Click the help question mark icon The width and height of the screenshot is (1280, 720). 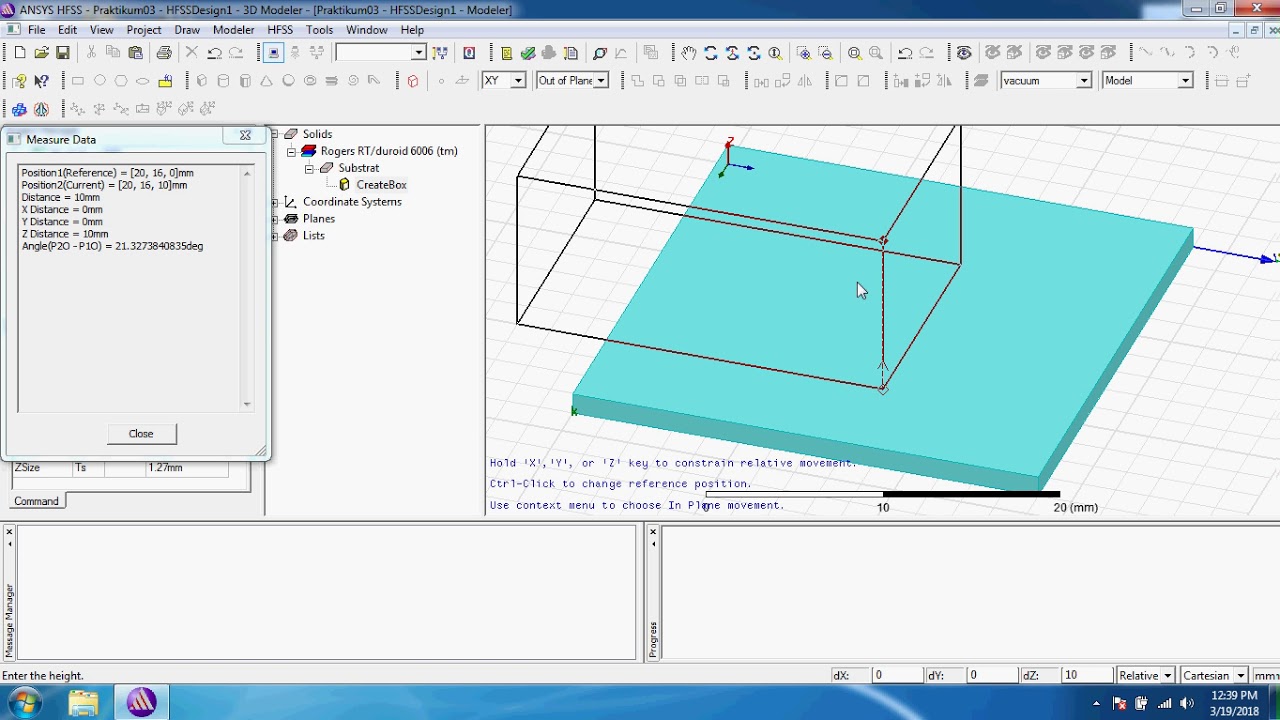[x=19, y=81]
